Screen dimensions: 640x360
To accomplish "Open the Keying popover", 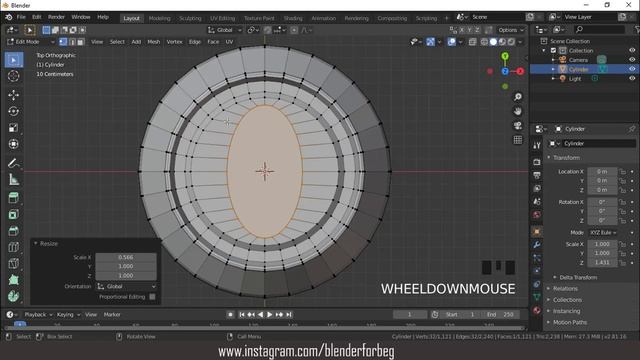I will tap(68, 315).
